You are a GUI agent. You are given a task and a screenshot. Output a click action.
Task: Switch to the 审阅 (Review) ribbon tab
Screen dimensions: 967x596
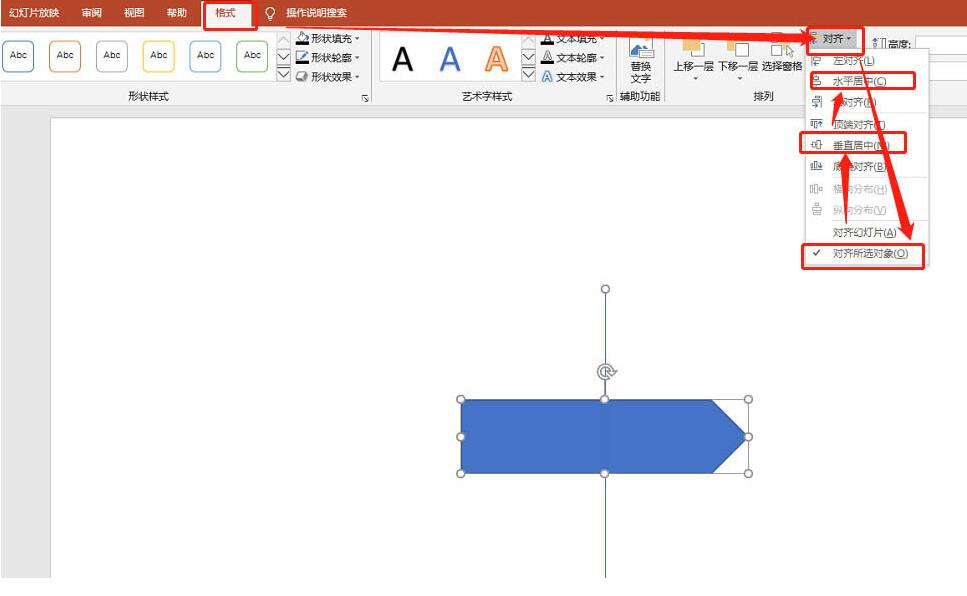(x=92, y=12)
